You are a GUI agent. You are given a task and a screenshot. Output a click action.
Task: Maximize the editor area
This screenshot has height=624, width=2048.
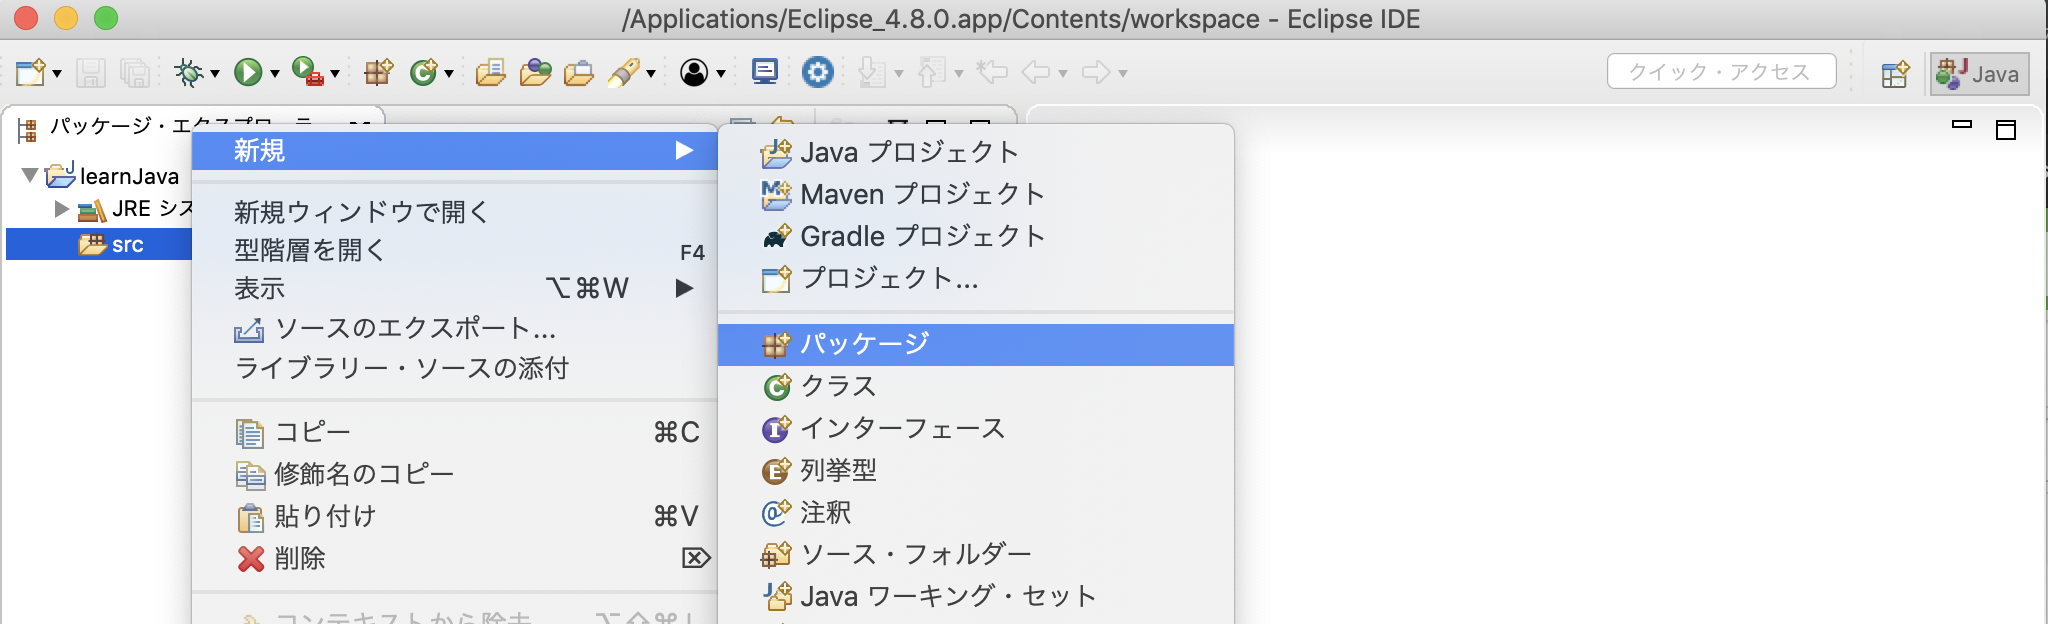point(2006,129)
